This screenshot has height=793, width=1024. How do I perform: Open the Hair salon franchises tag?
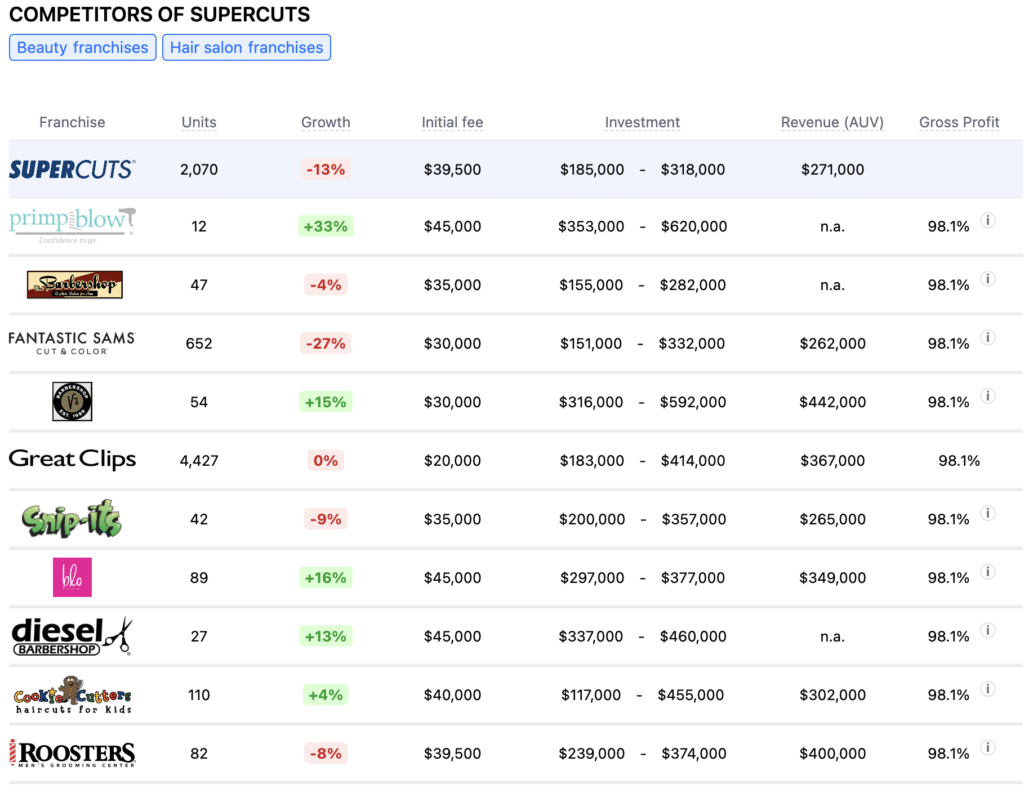click(x=246, y=48)
